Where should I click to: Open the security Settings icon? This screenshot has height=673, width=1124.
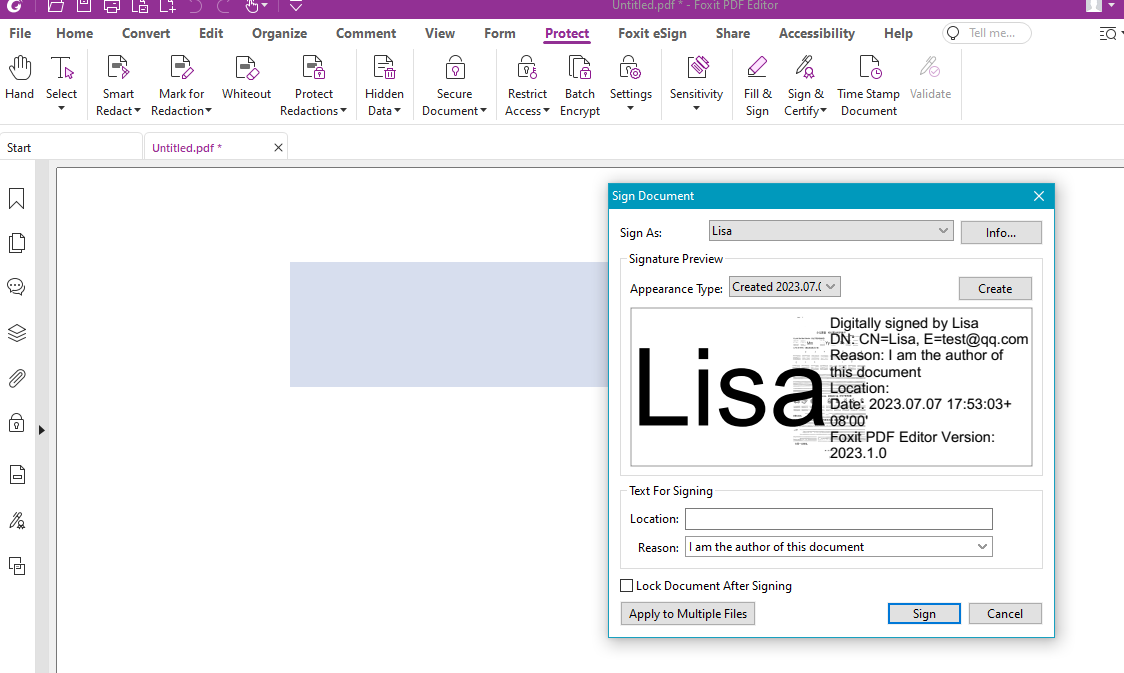coord(630,69)
